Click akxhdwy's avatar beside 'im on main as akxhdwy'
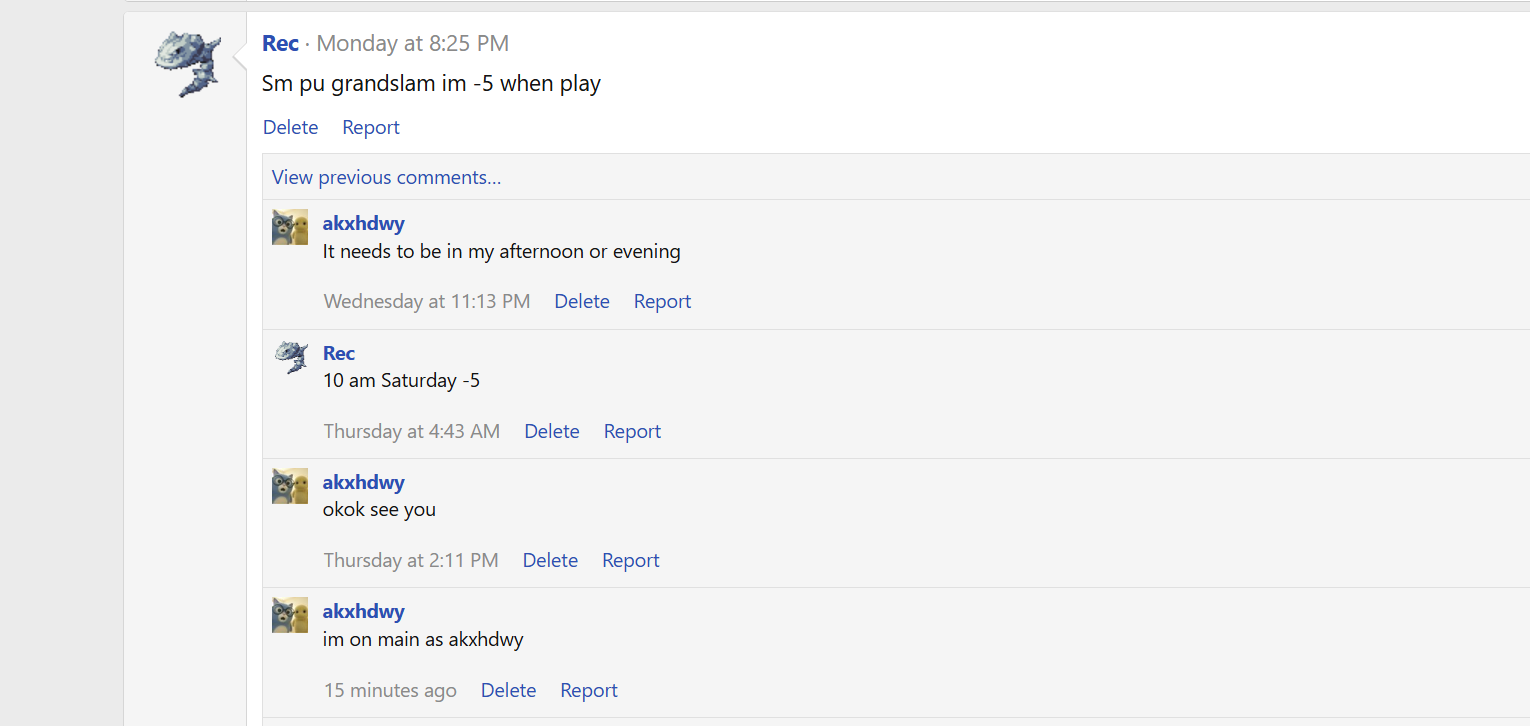 pyautogui.click(x=290, y=615)
